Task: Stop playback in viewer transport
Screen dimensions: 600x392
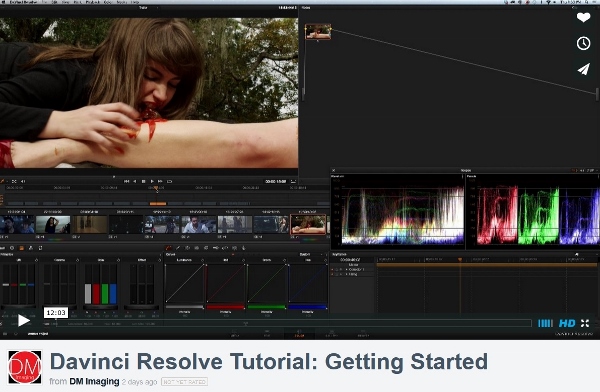Action: click(x=143, y=181)
